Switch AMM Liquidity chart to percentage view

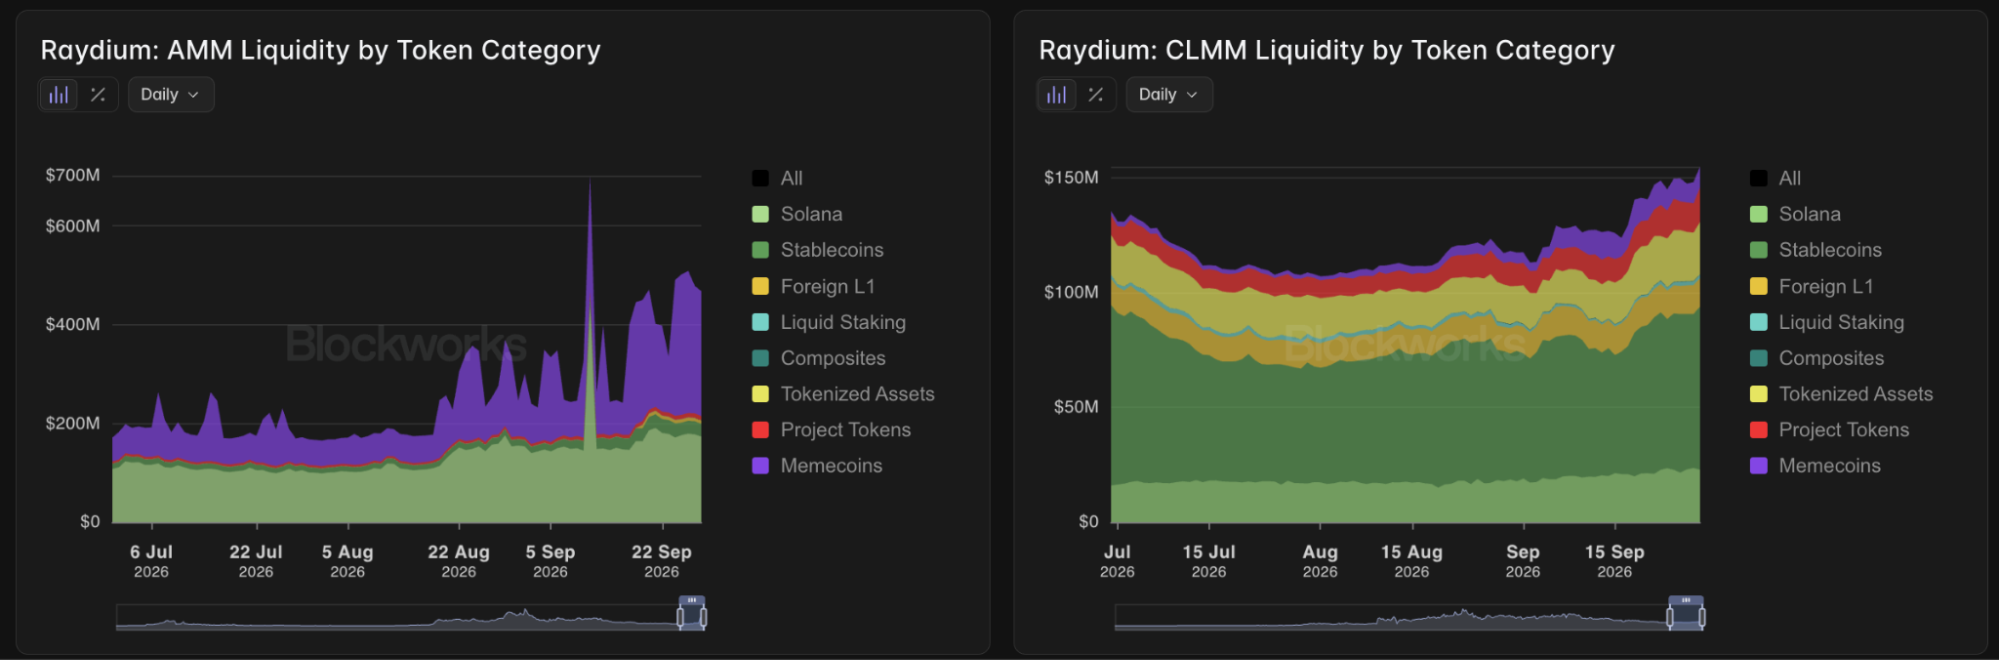coord(98,95)
